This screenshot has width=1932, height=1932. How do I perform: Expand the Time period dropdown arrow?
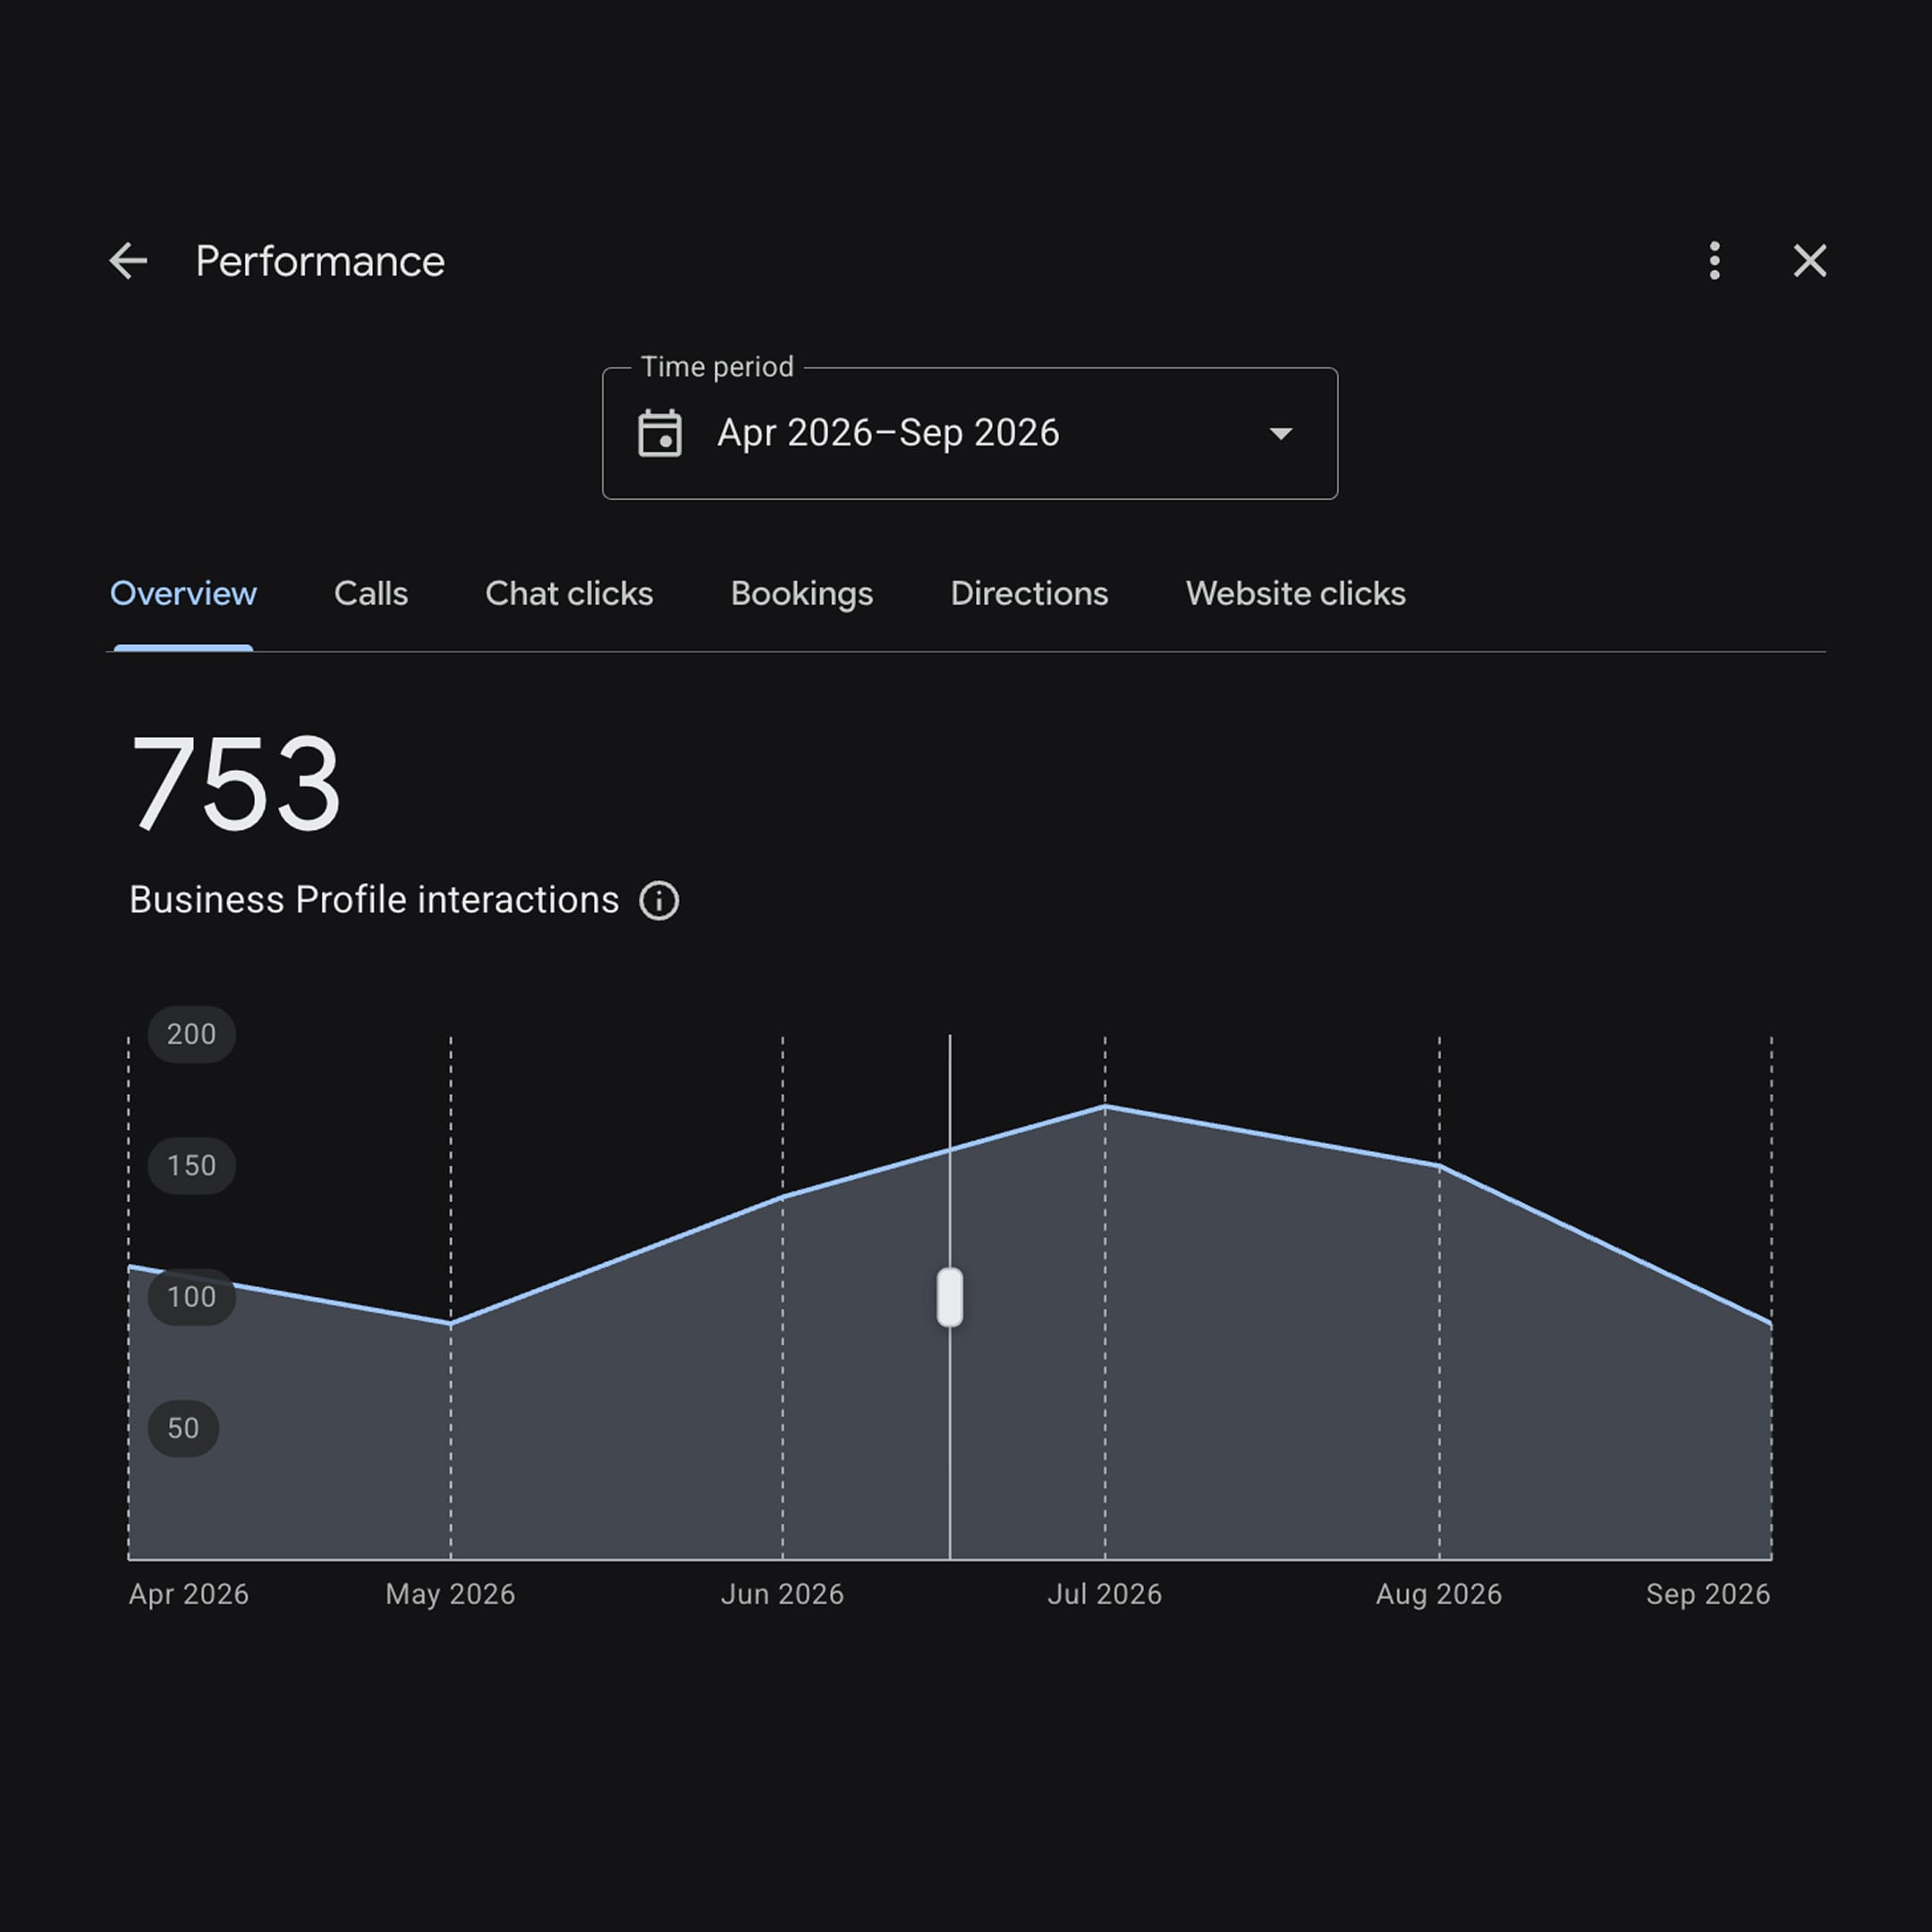click(x=1280, y=434)
